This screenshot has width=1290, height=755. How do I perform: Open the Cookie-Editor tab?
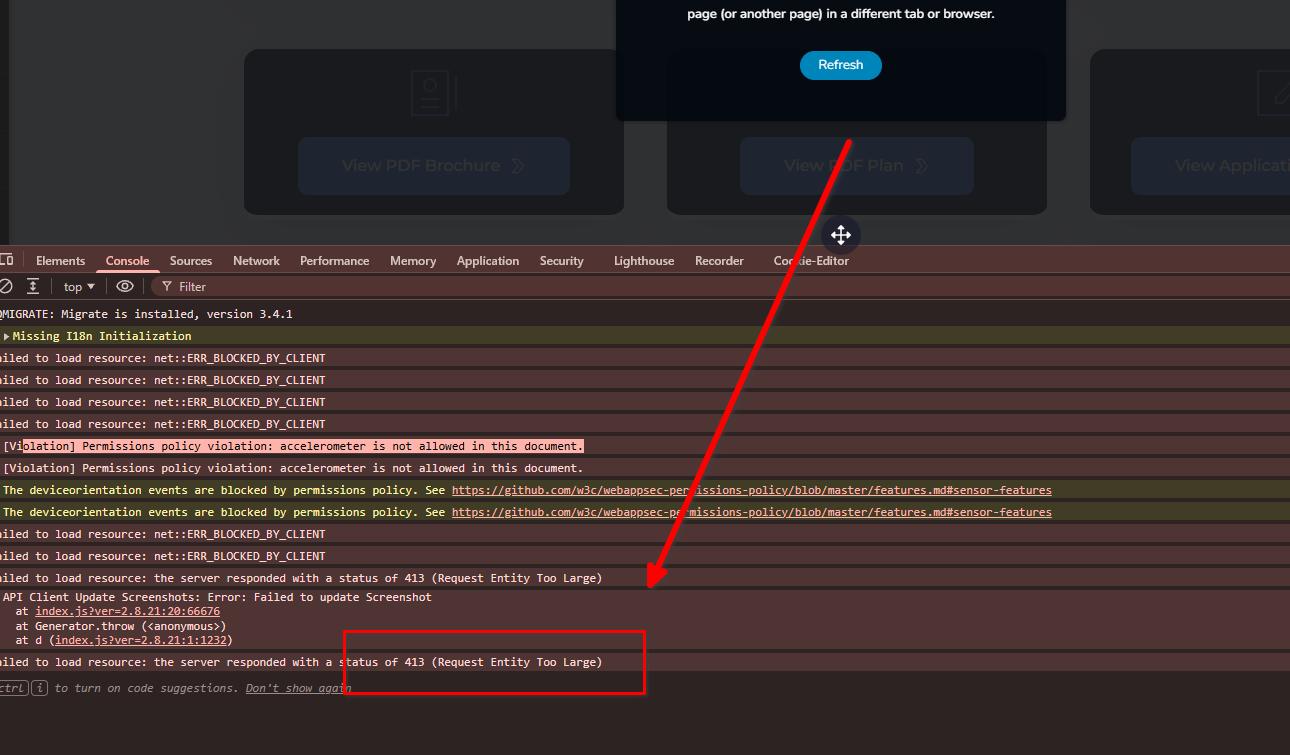coord(811,260)
